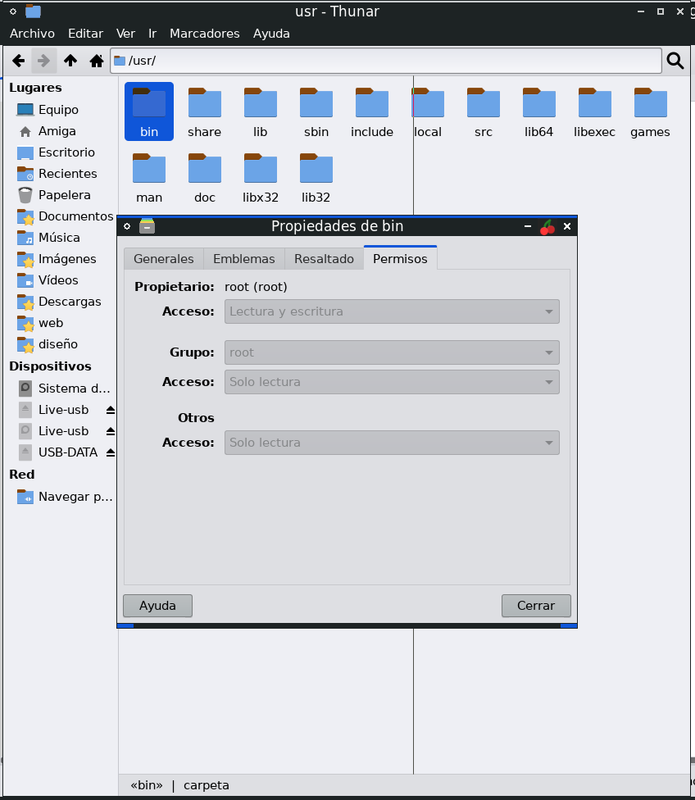Select the games folder icon
The image size is (695, 800).
click(x=650, y=103)
